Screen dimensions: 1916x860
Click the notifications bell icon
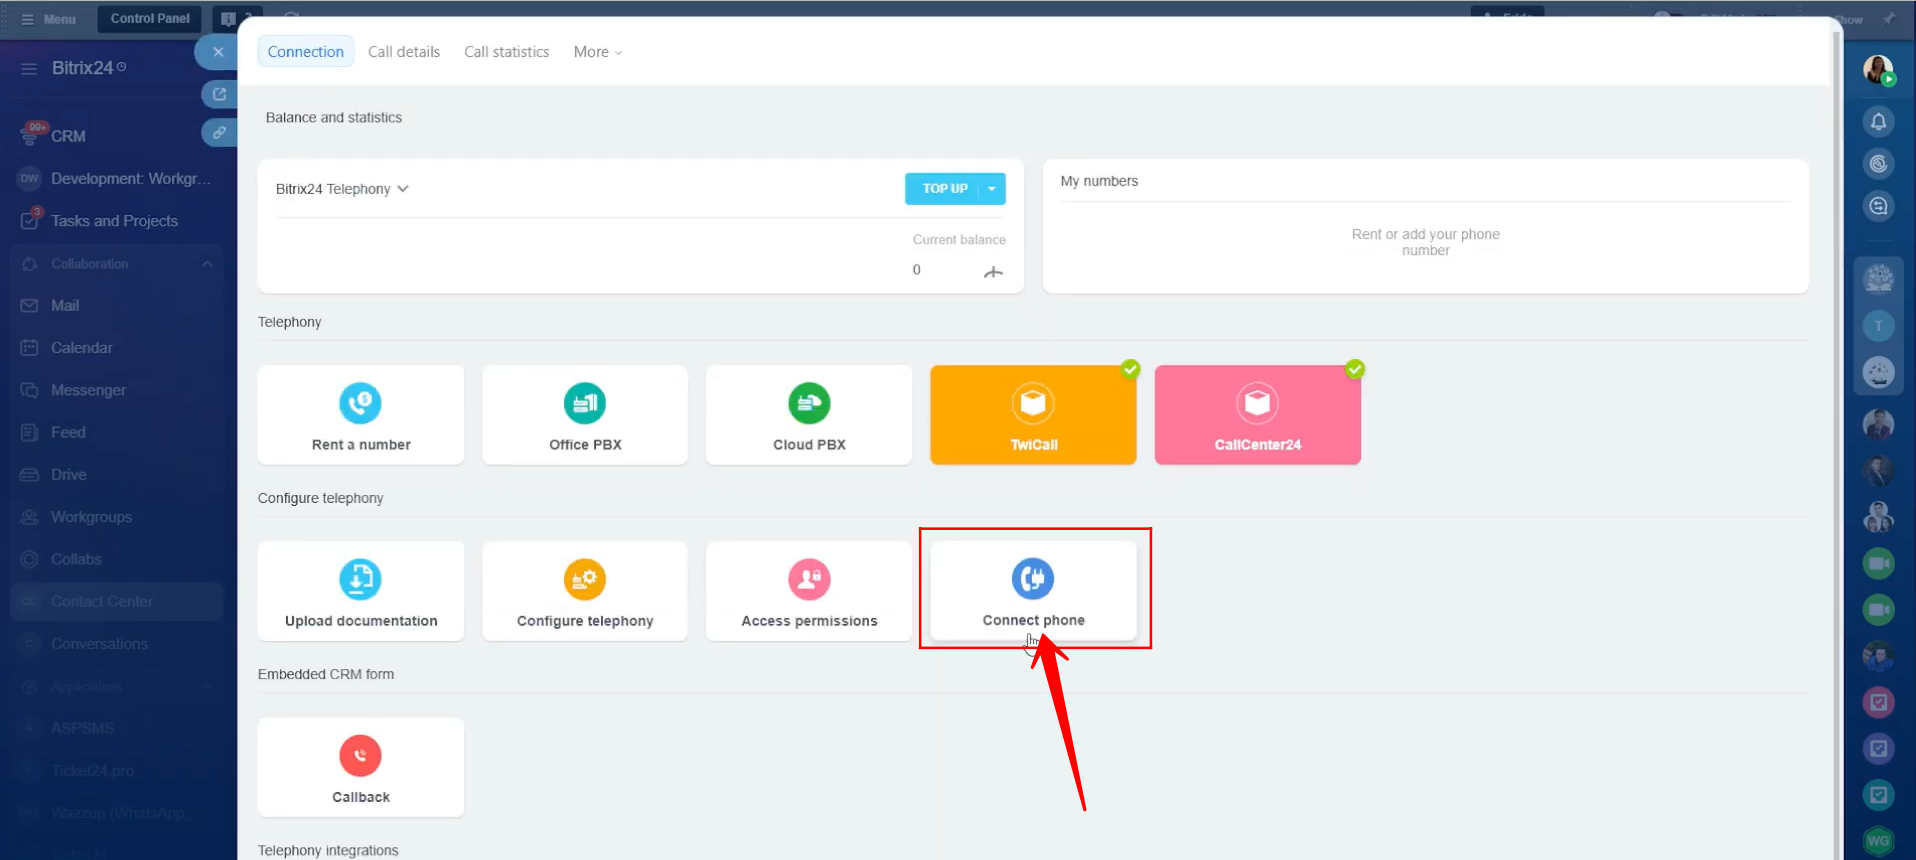coord(1878,122)
